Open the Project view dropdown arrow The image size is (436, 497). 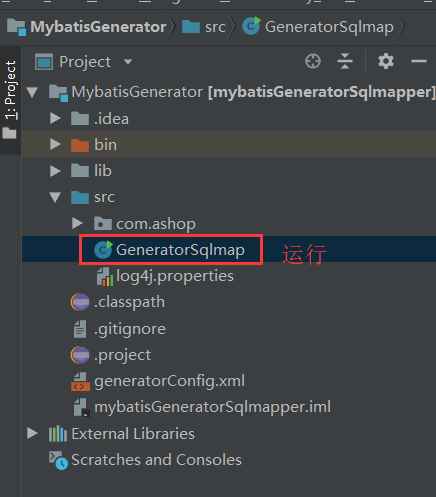click(x=128, y=62)
